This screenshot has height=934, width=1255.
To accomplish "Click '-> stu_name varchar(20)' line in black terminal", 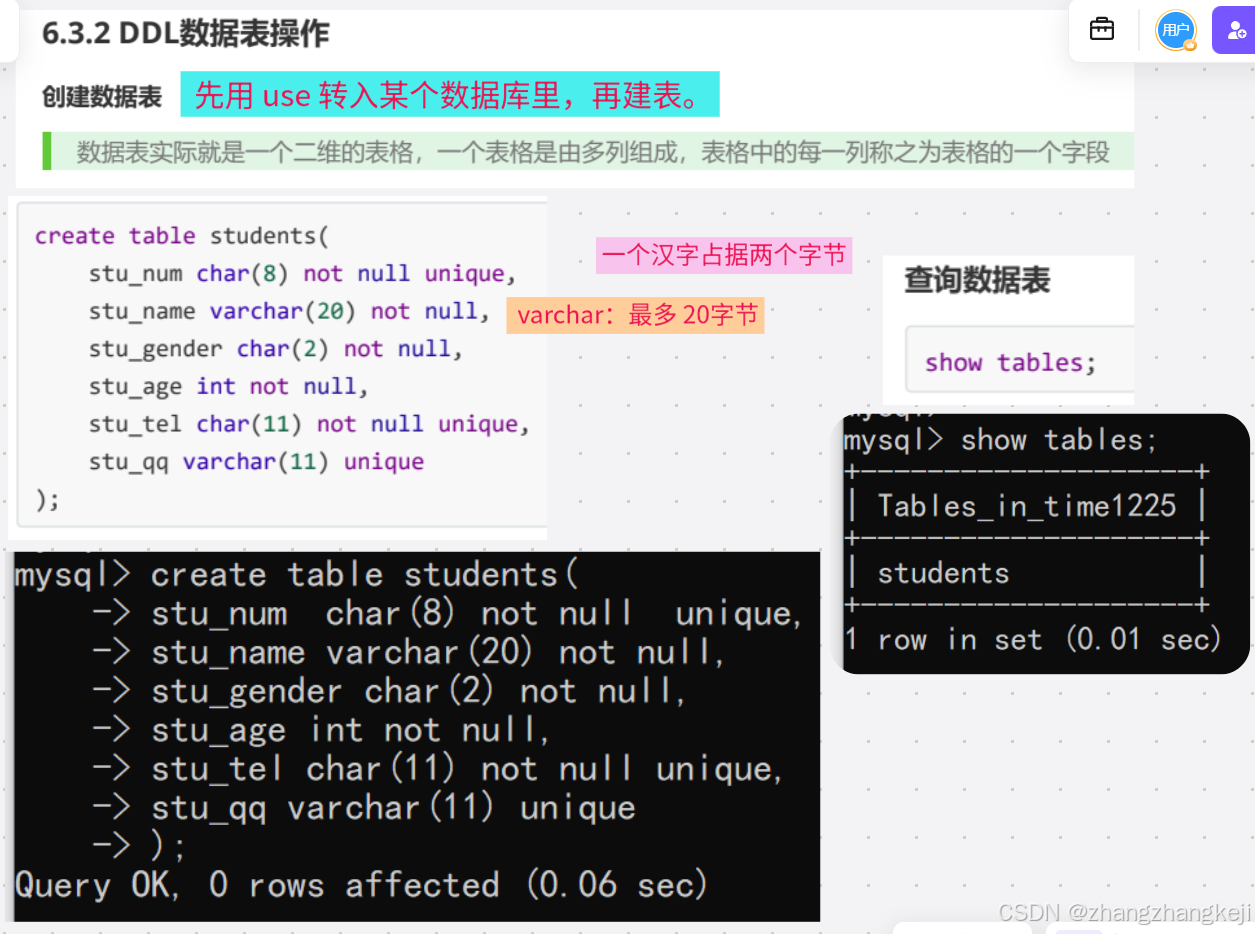I will 409,653.
